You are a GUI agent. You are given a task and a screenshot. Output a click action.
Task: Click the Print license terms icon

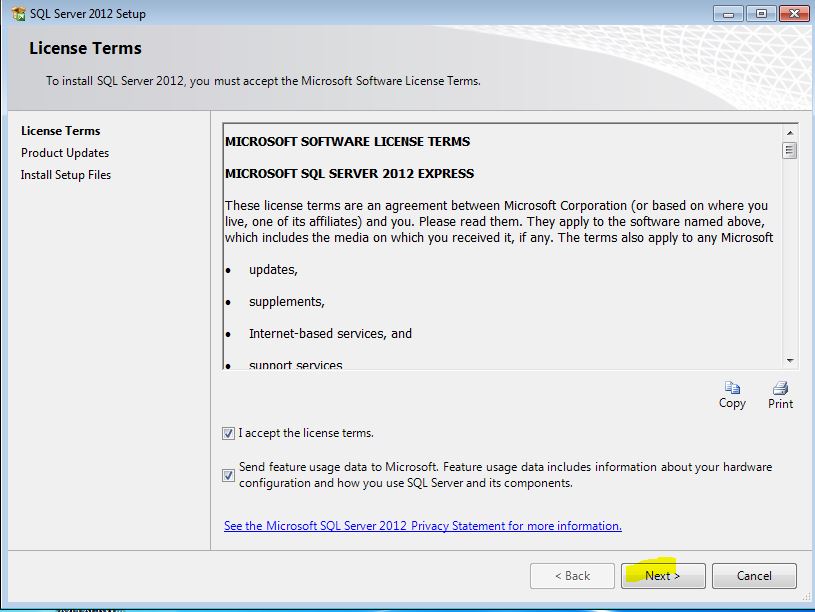click(780, 388)
